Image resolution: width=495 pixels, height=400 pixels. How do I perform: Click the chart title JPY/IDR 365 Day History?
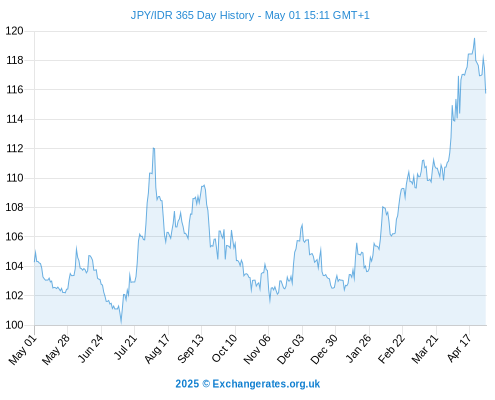click(192, 15)
